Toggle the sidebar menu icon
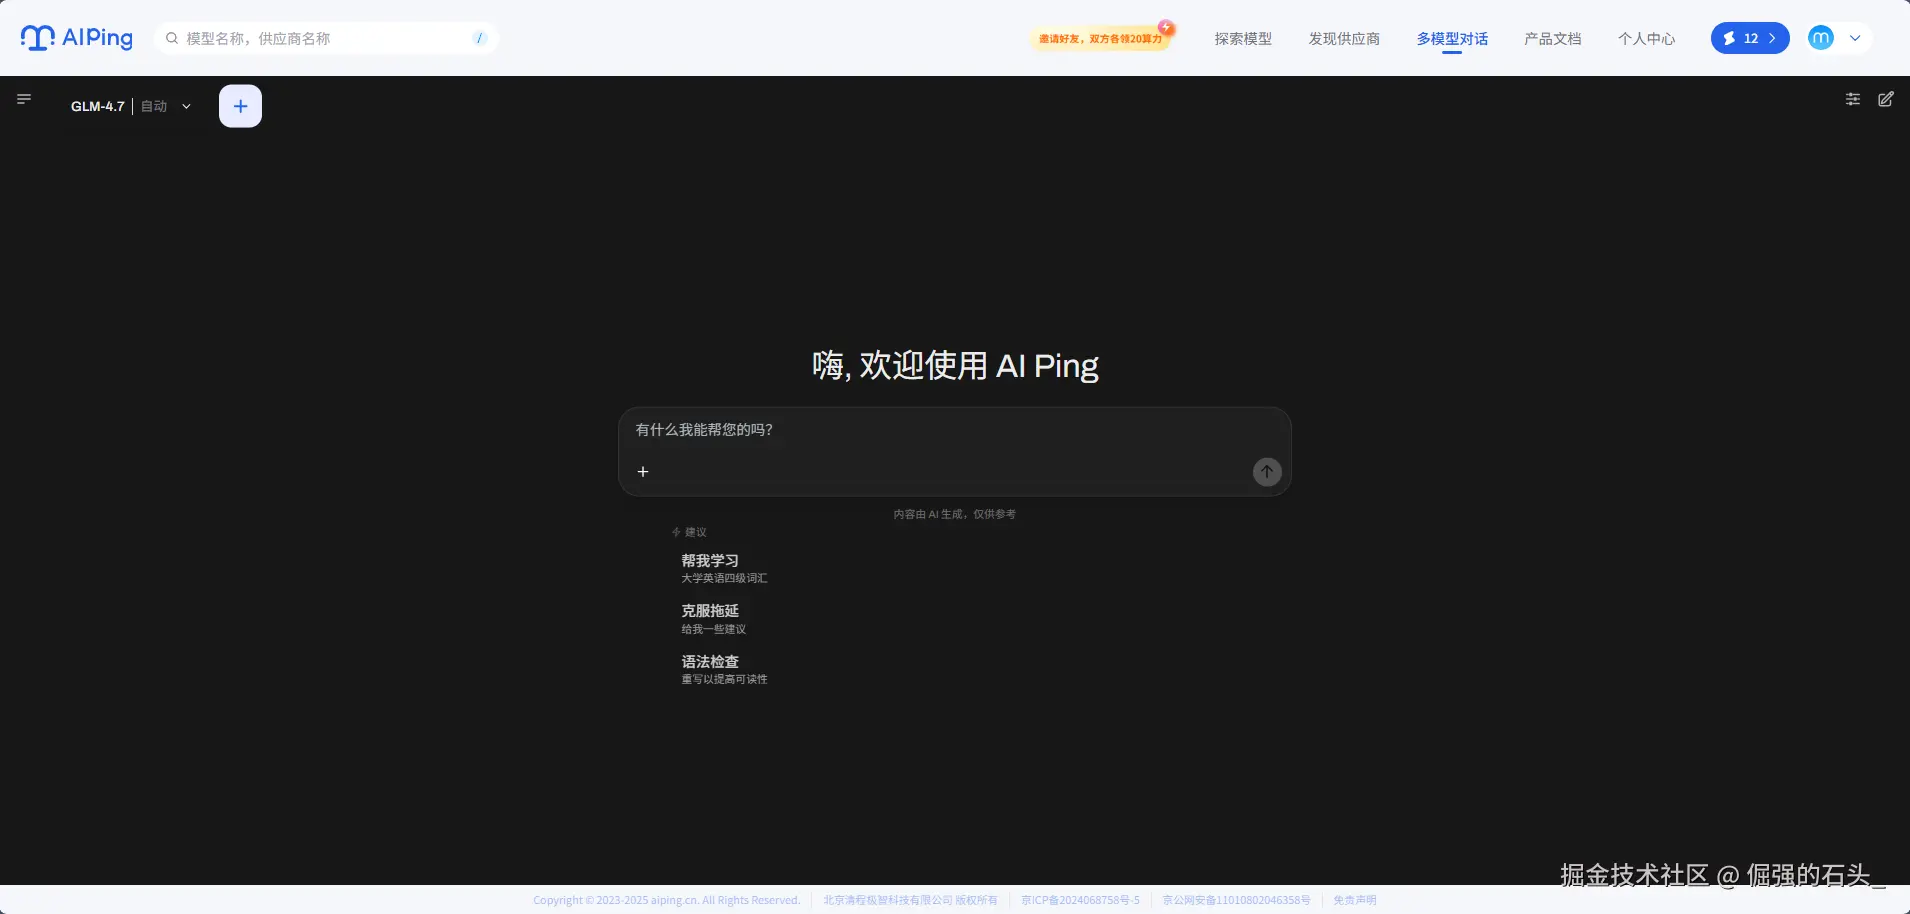 (24, 99)
